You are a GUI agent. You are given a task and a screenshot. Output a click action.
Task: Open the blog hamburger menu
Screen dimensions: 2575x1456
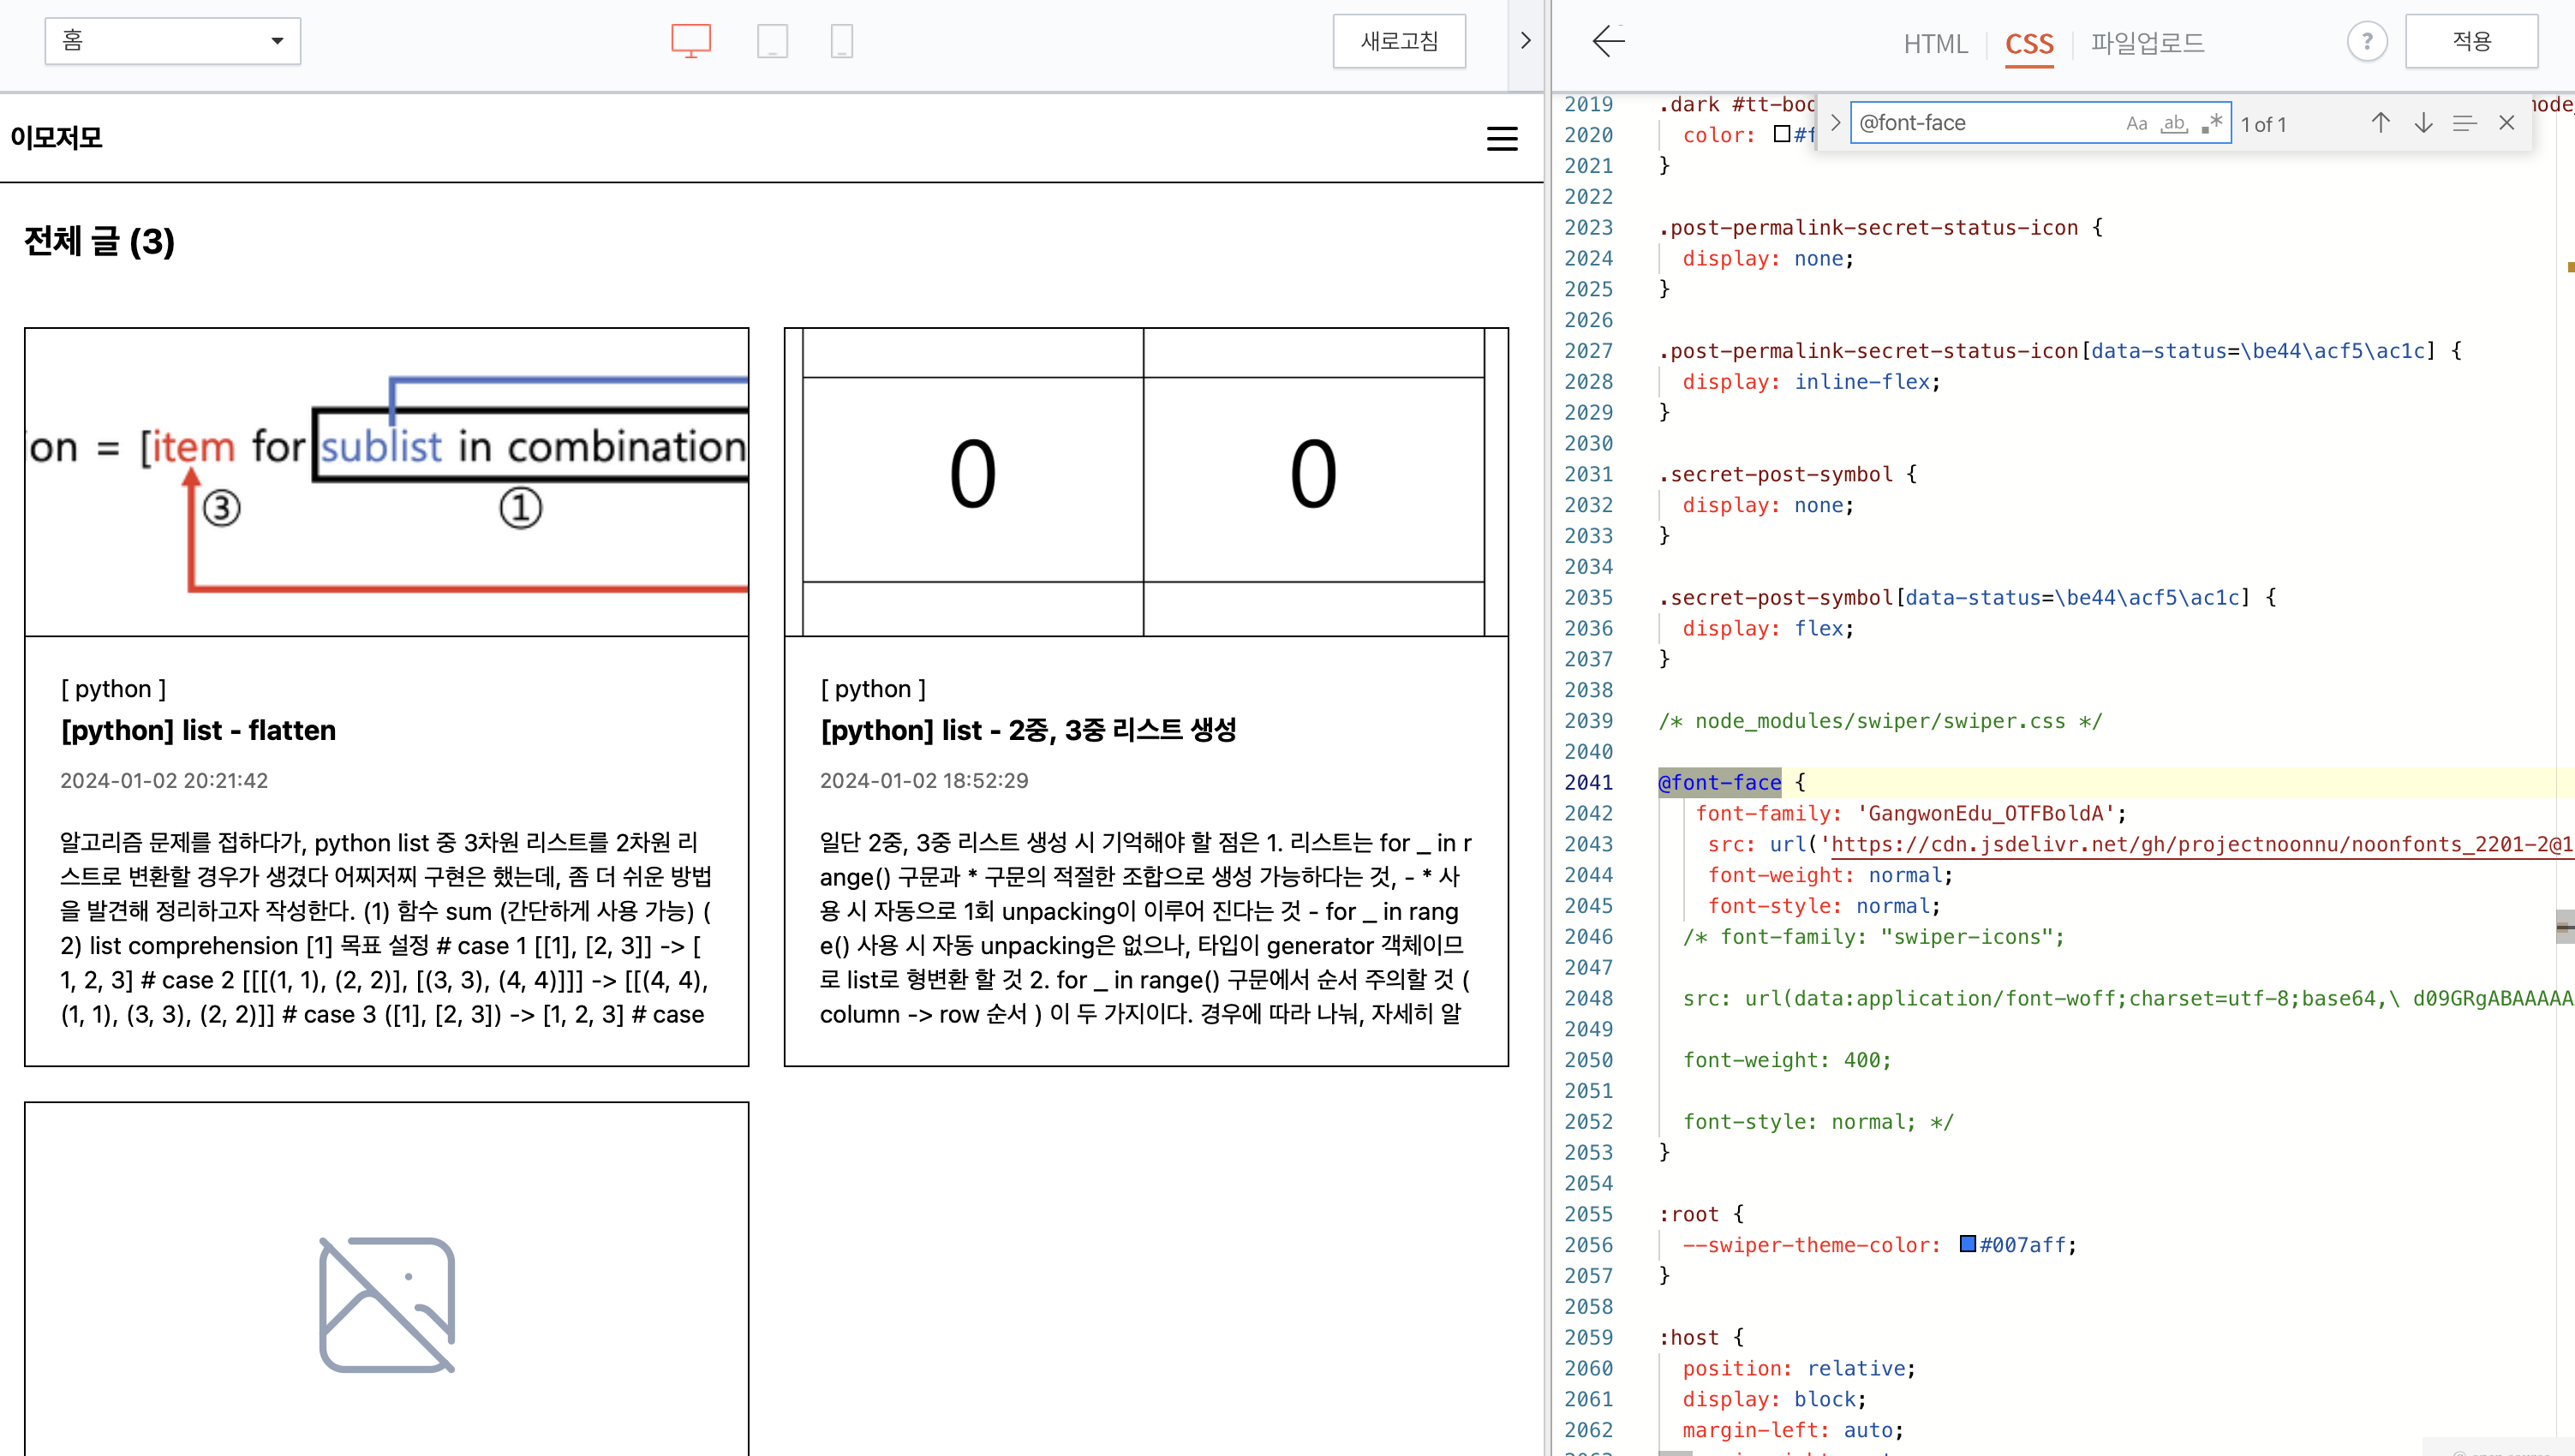pos(1501,138)
